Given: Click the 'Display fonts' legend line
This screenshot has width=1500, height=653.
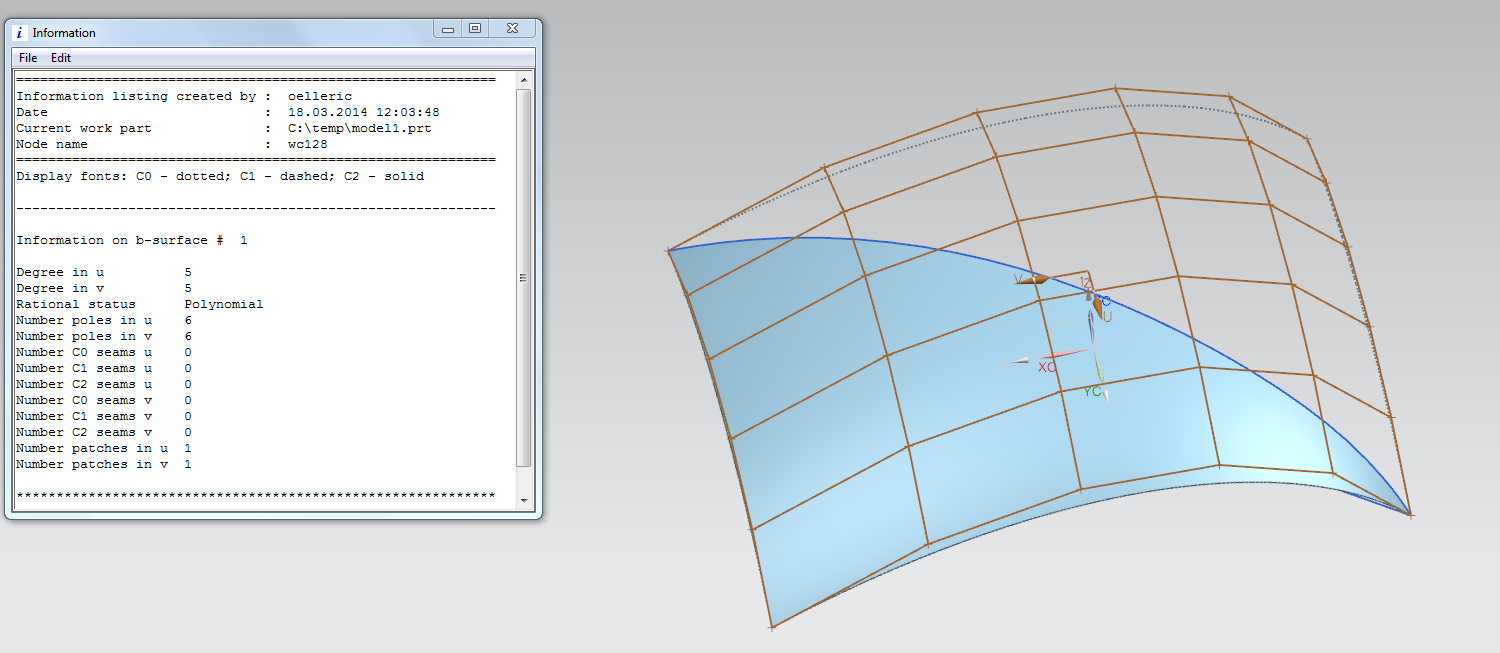Looking at the screenshot, I should (220, 176).
